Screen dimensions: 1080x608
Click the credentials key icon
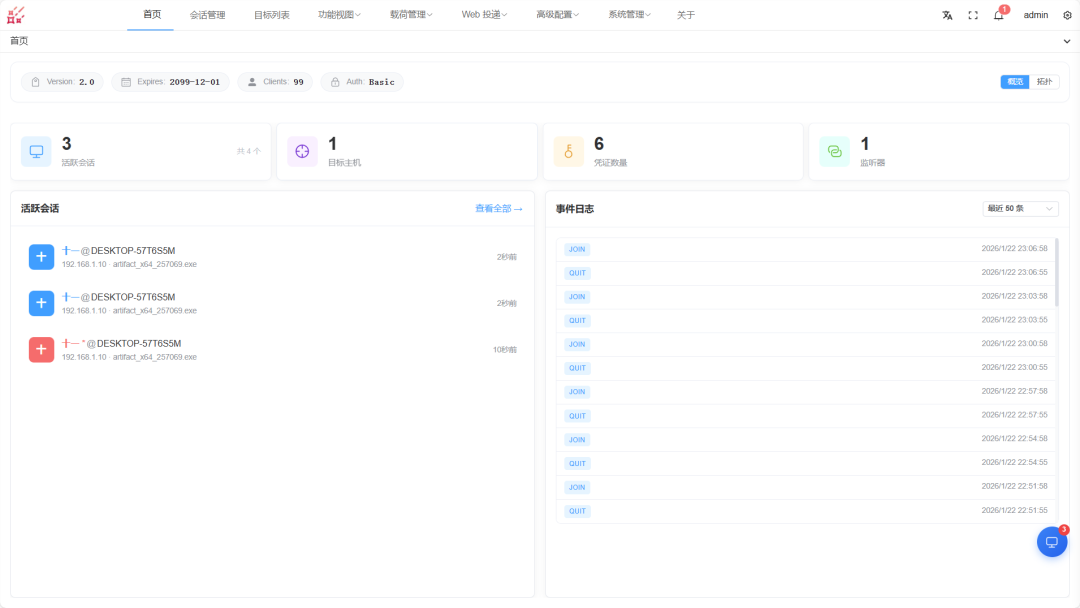pos(568,151)
